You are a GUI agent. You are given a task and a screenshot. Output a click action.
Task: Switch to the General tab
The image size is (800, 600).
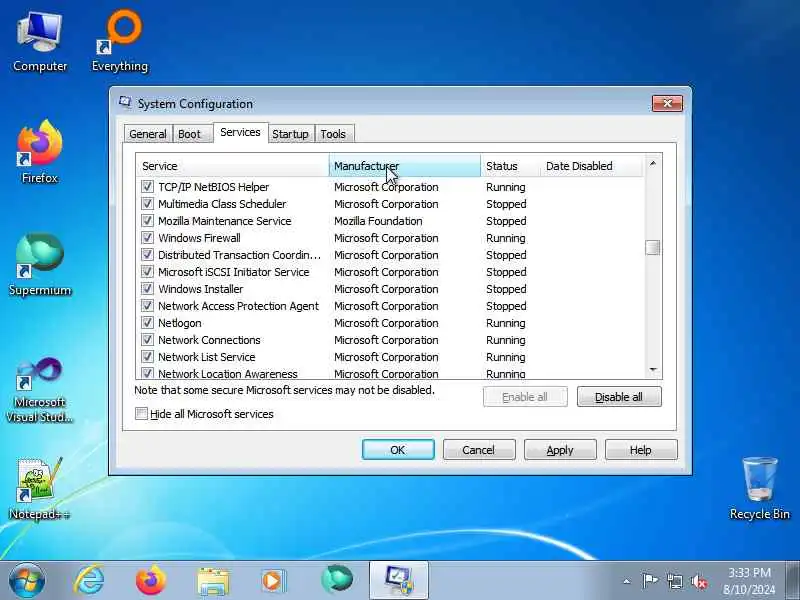click(x=148, y=134)
